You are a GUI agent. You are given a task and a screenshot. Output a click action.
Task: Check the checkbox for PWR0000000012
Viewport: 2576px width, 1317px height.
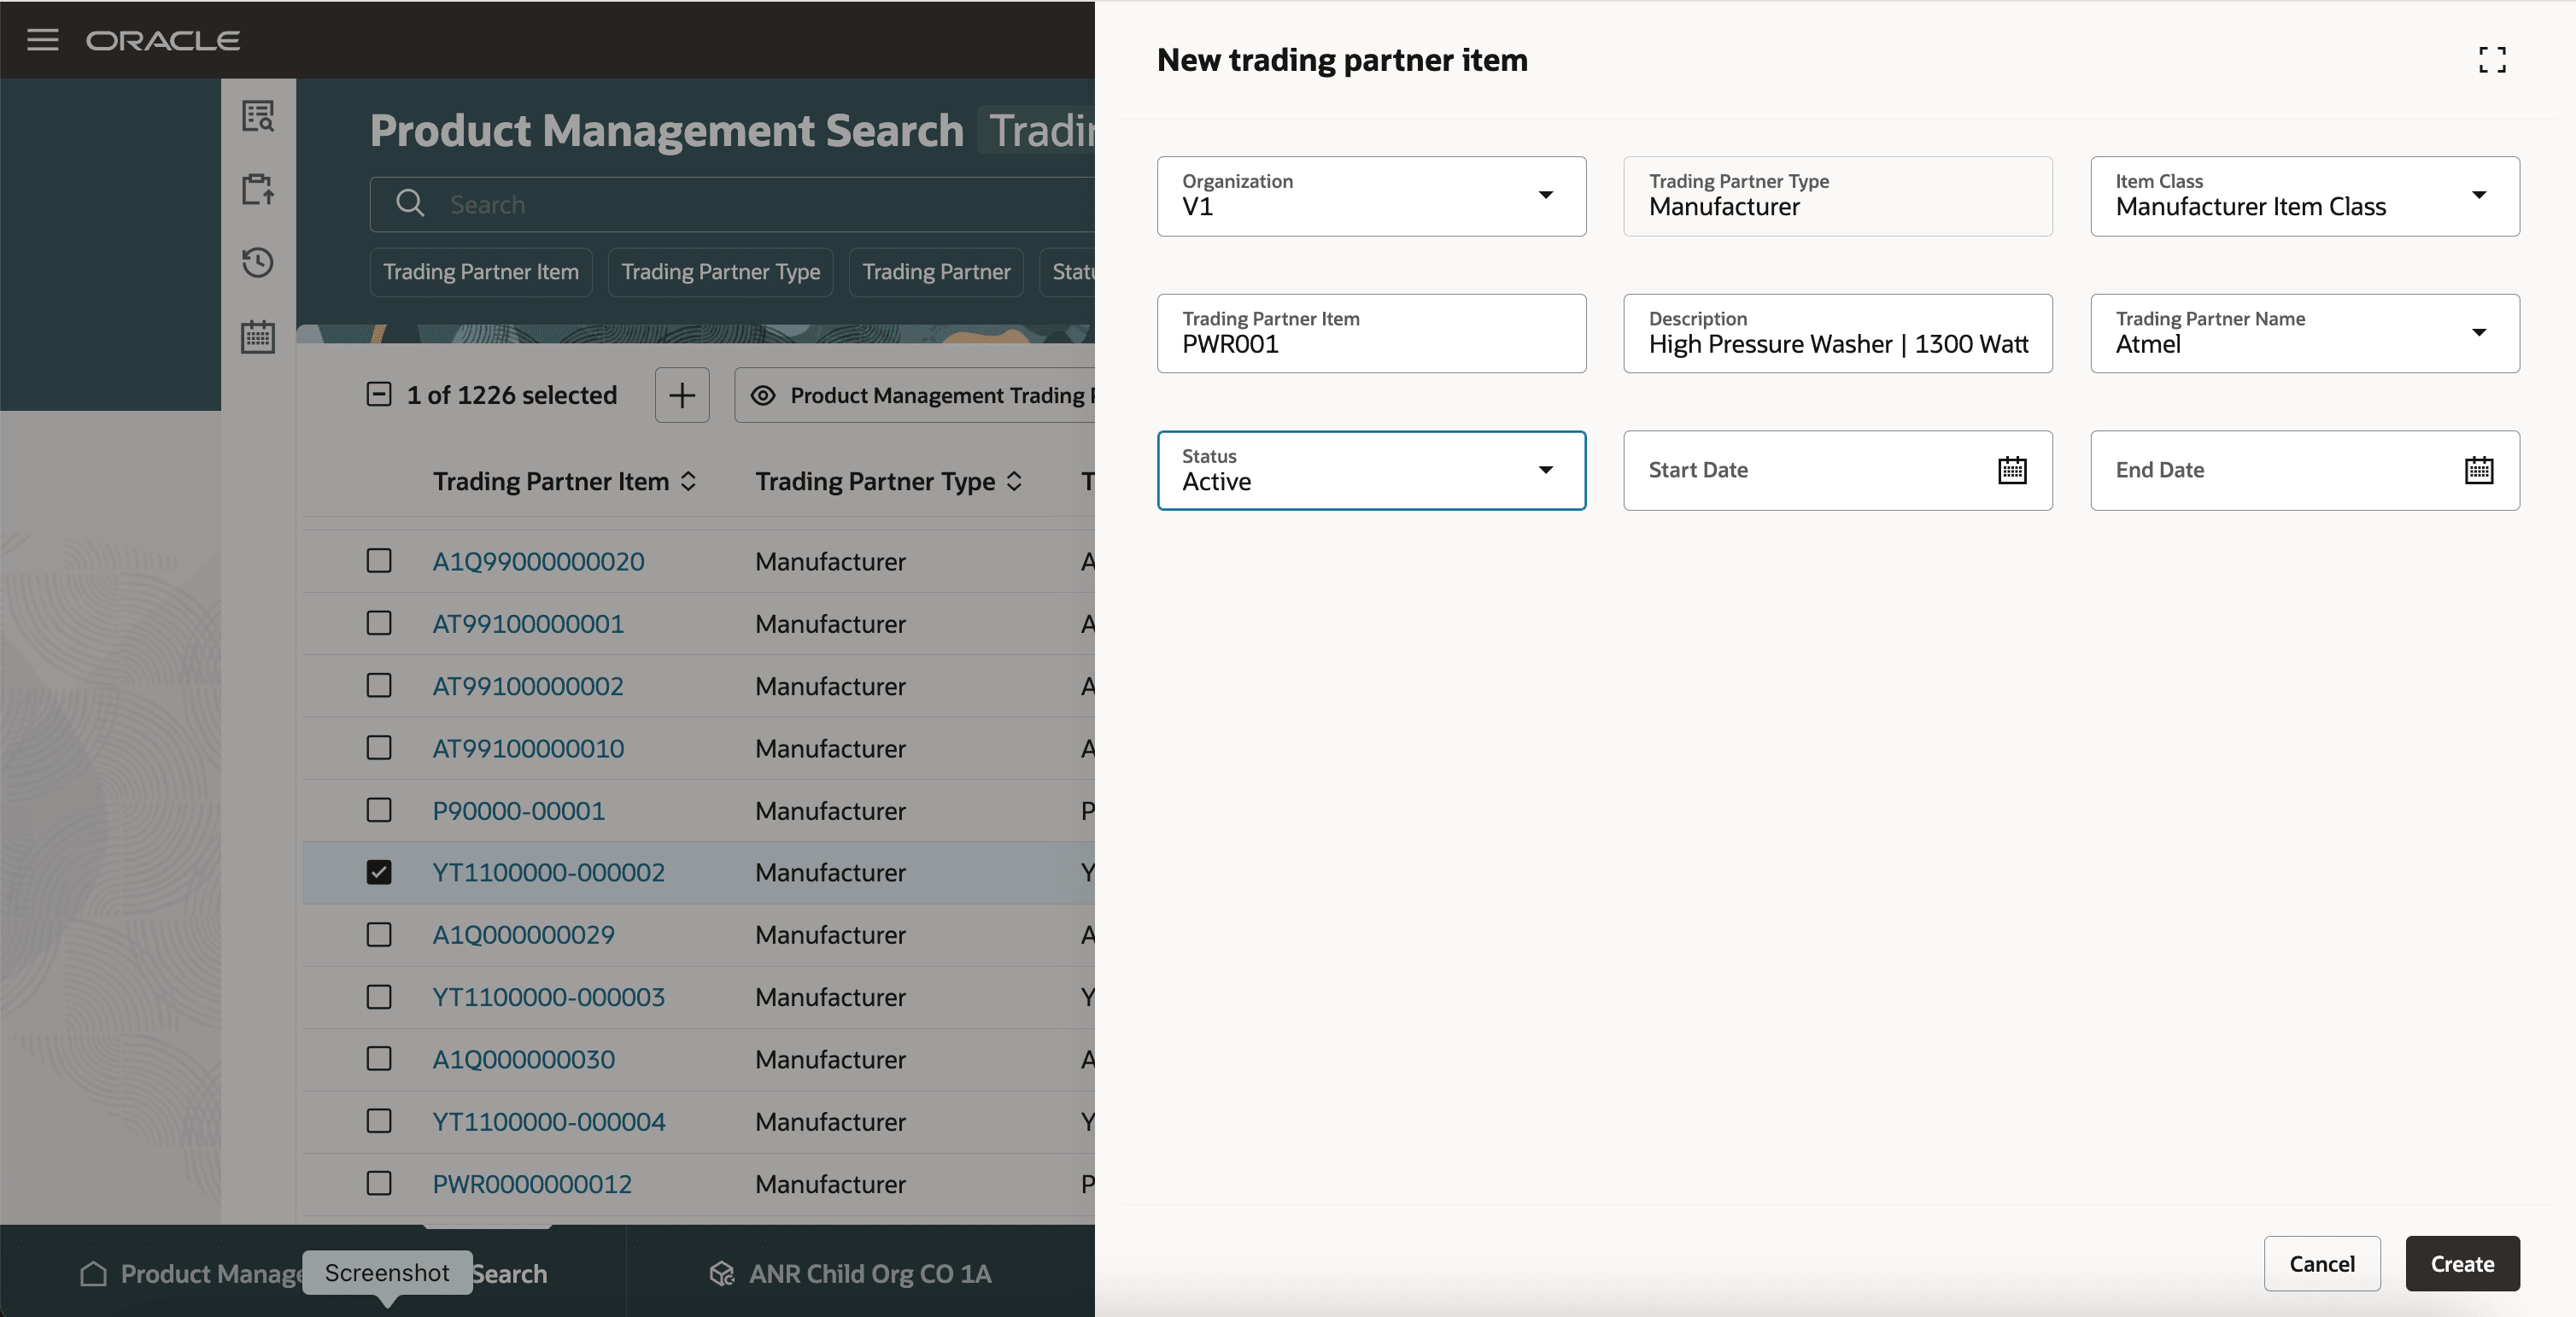tap(378, 1184)
